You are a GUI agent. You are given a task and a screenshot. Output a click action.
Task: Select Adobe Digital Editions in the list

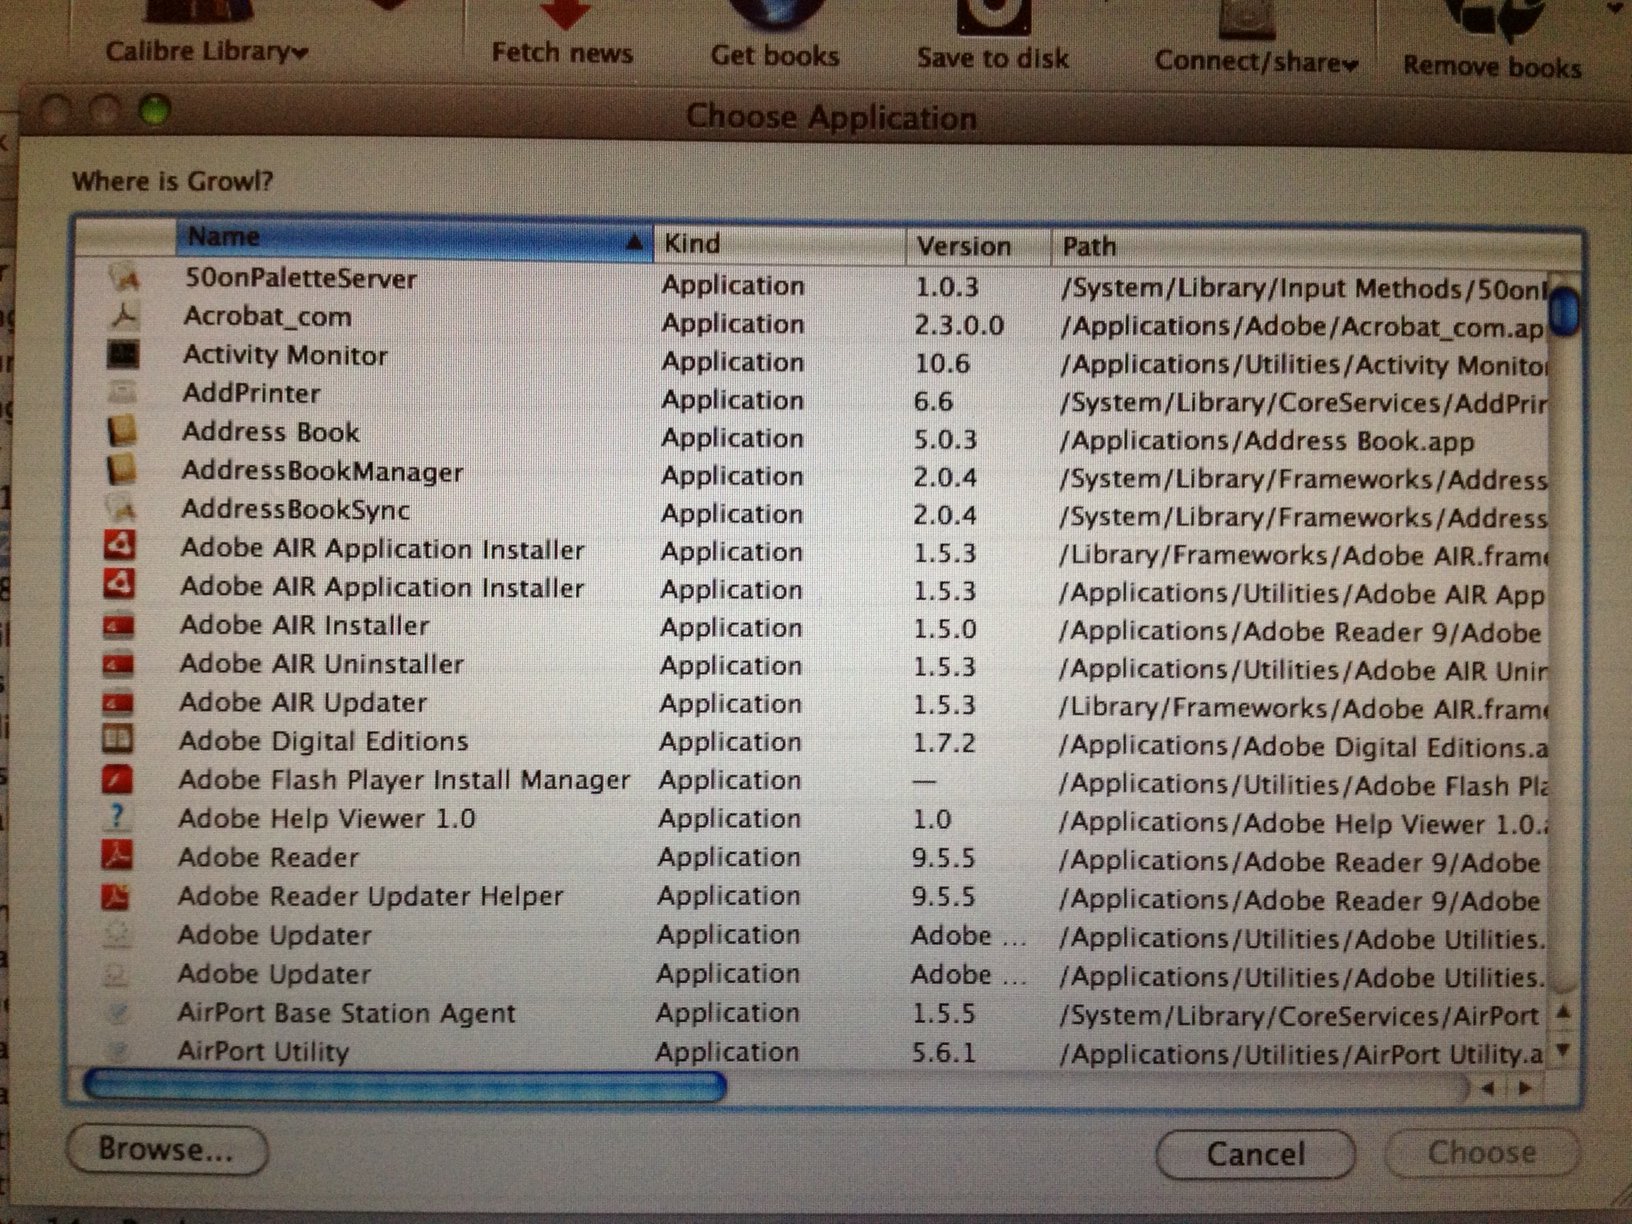coord(324,741)
